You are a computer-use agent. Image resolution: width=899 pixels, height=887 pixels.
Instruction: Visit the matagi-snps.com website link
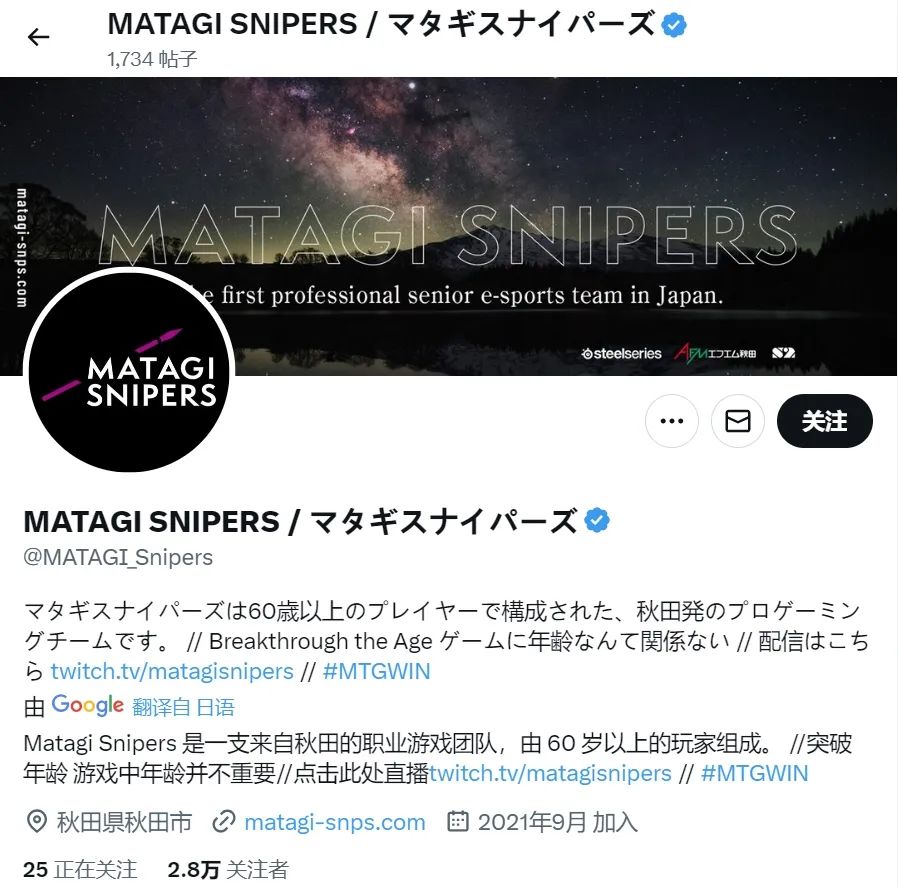335,822
